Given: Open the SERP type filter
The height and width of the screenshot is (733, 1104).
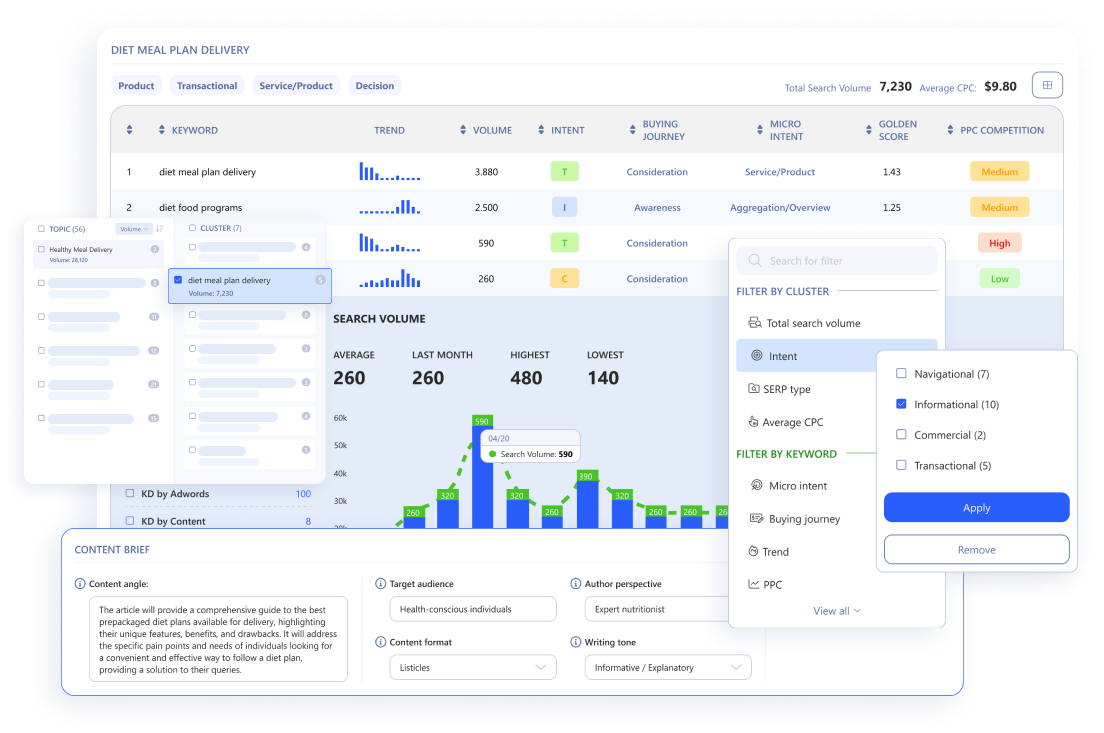Looking at the screenshot, I should pos(756,389).
